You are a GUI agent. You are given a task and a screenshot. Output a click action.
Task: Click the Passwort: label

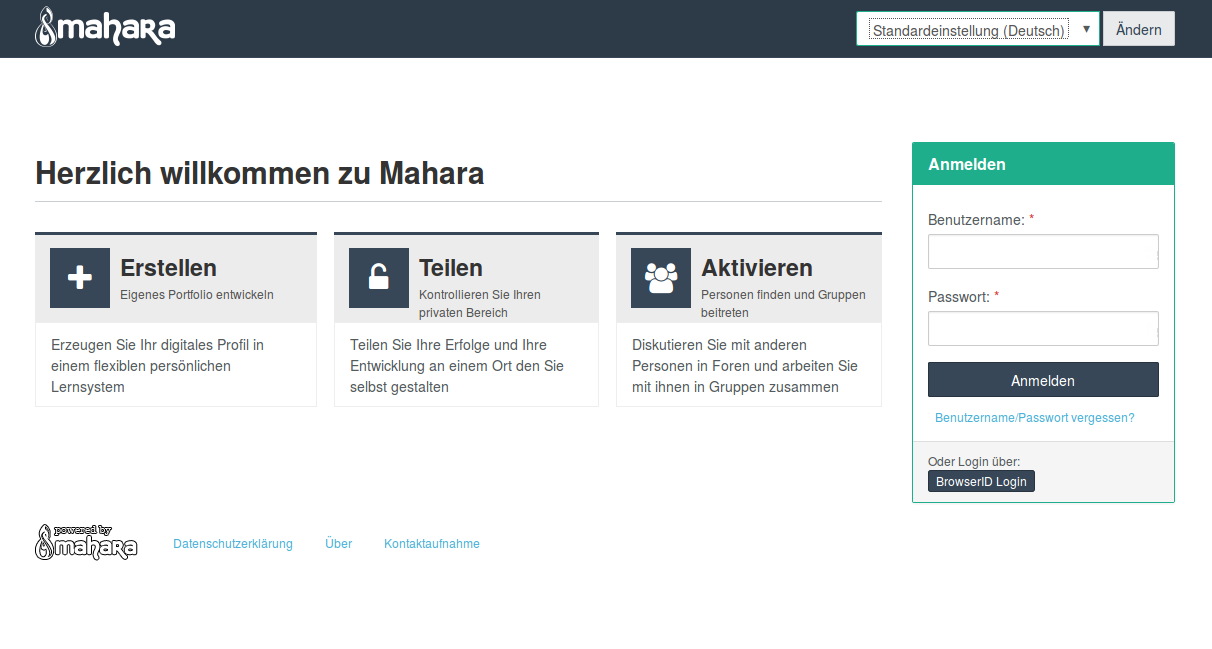(959, 297)
